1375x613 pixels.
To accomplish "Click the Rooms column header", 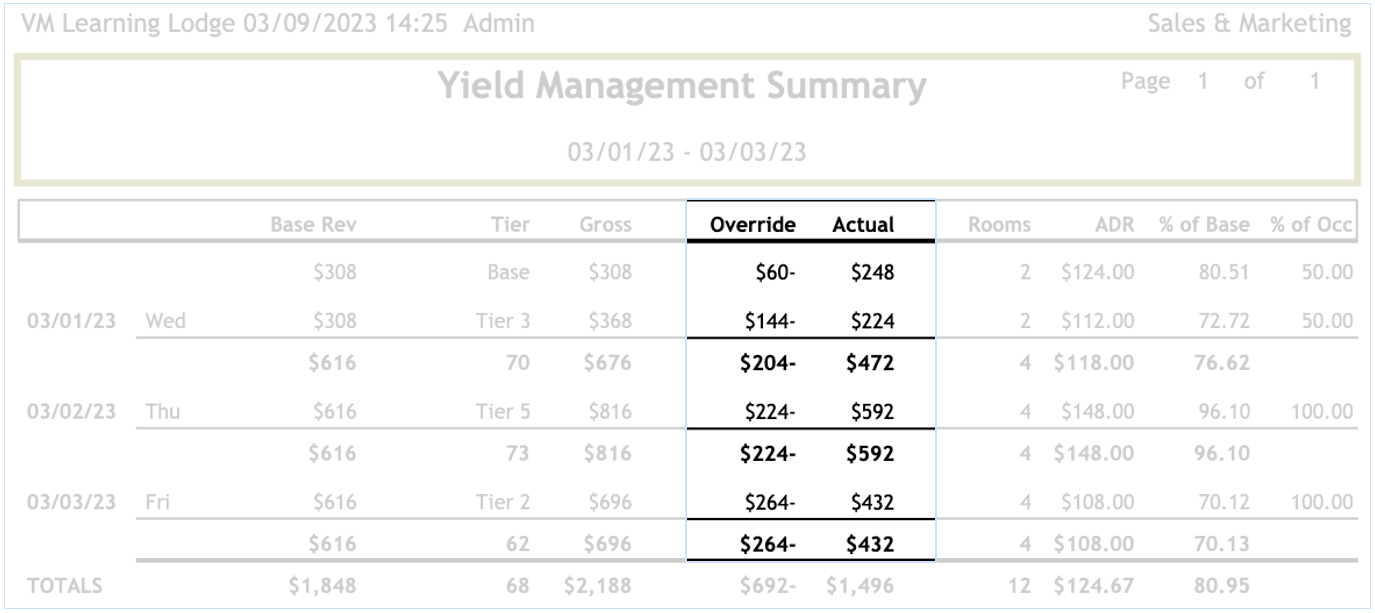I will click(x=999, y=225).
